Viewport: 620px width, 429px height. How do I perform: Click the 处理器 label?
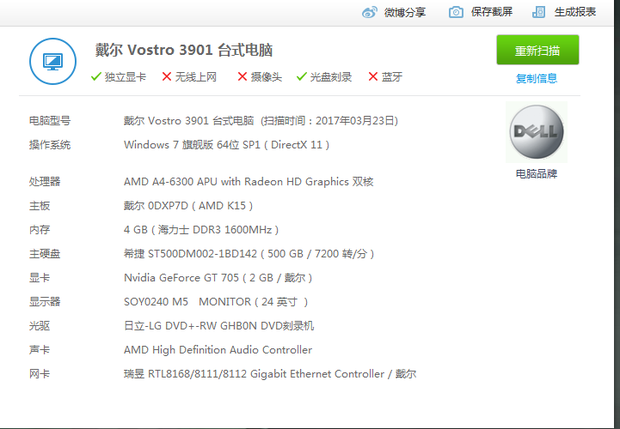45,181
